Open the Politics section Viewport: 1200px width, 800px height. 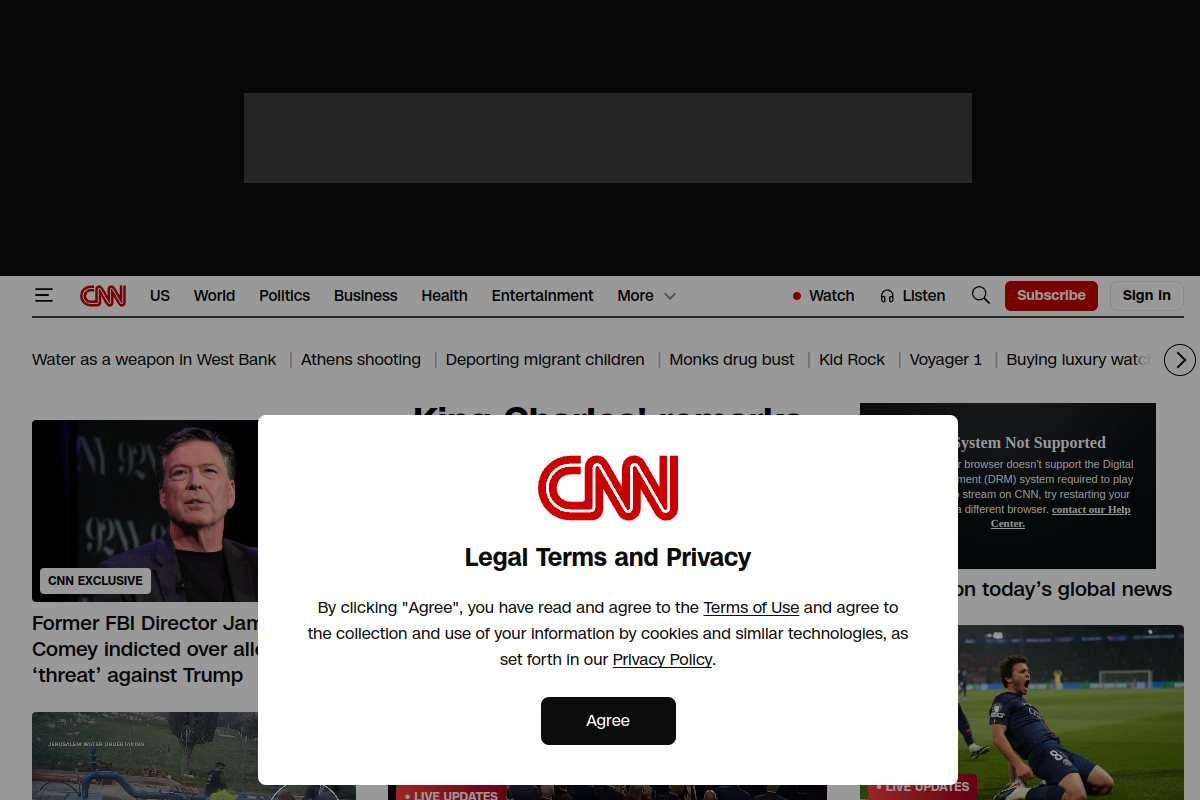(284, 296)
